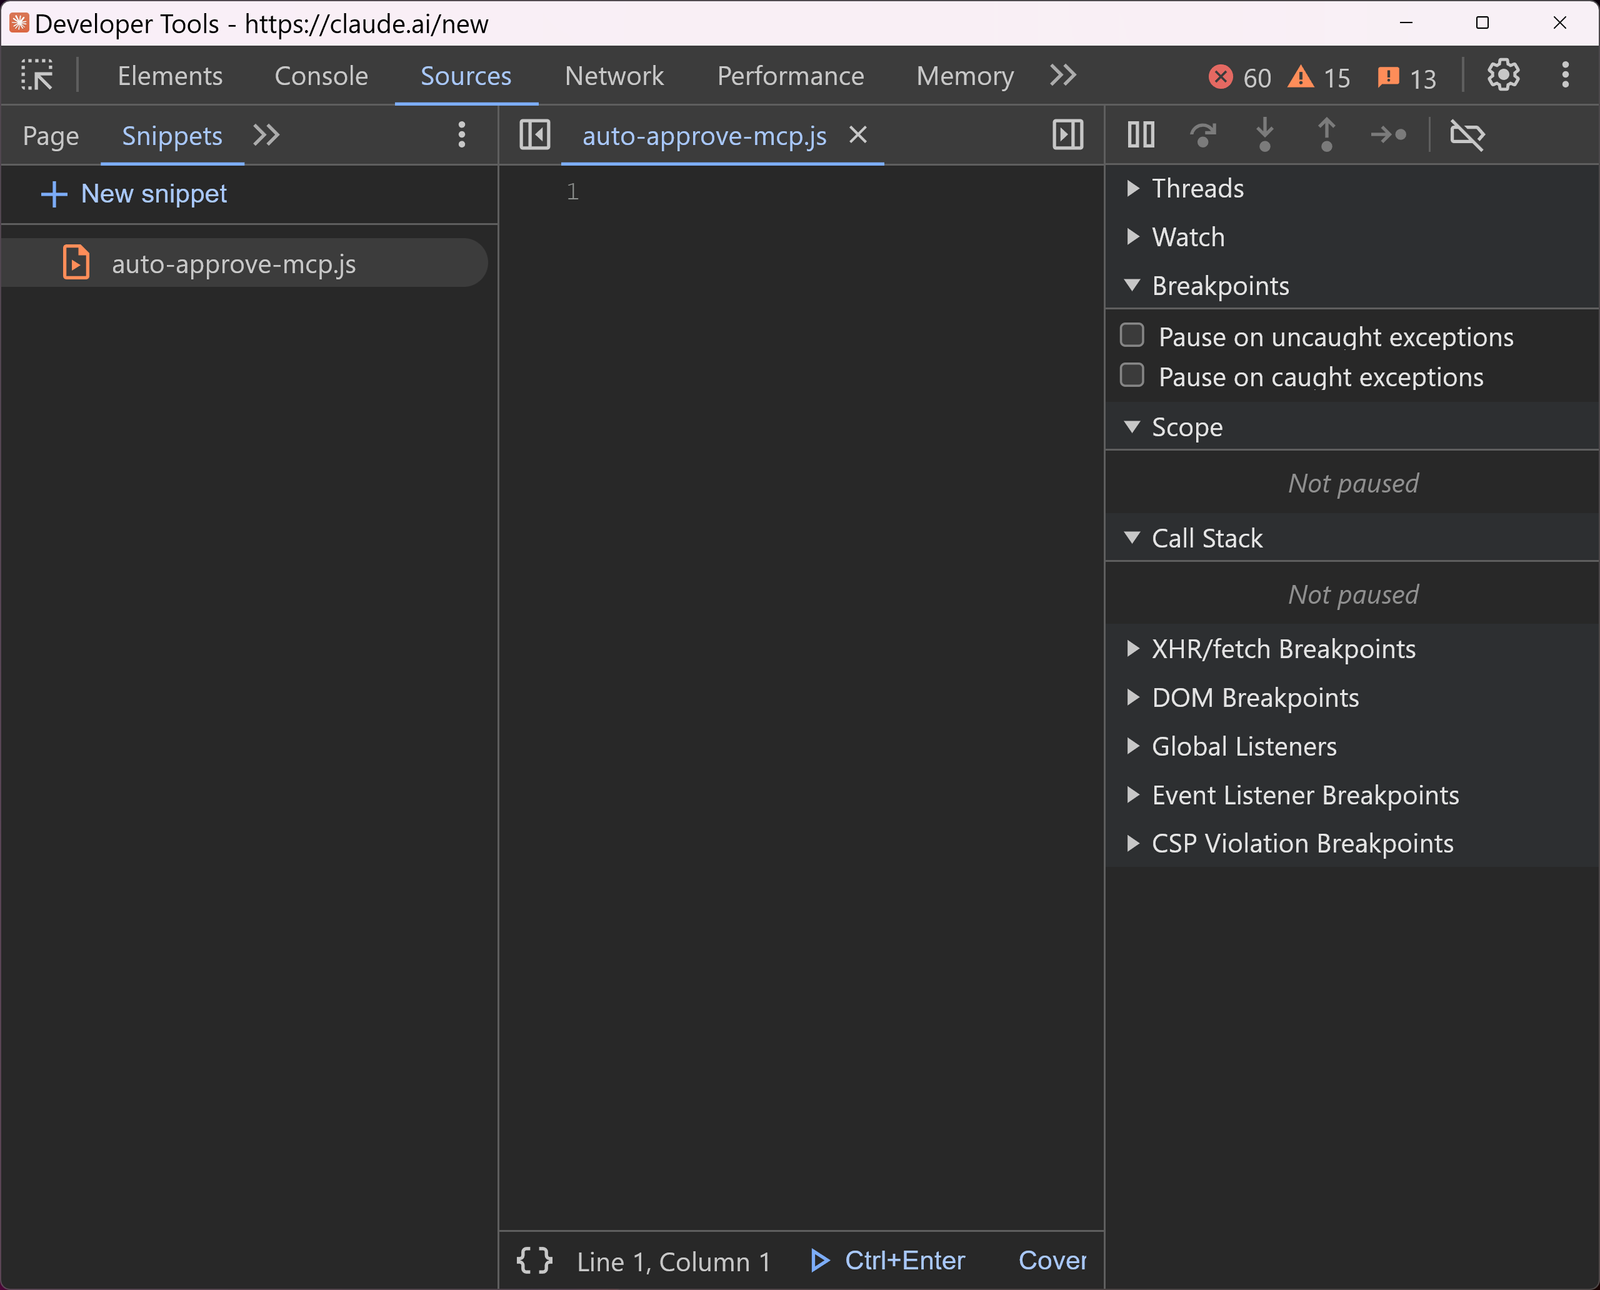Hide the debugger sidebar
The height and width of the screenshot is (1290, 1600).
pos(1068,135)
